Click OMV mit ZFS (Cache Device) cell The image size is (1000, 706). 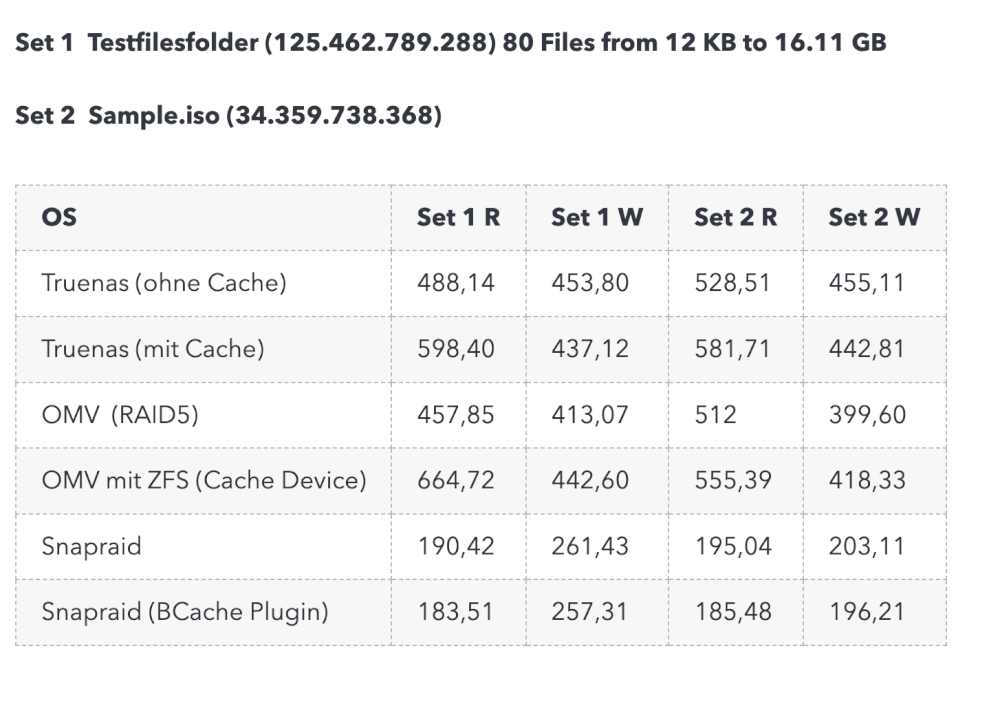coord(204,481)
